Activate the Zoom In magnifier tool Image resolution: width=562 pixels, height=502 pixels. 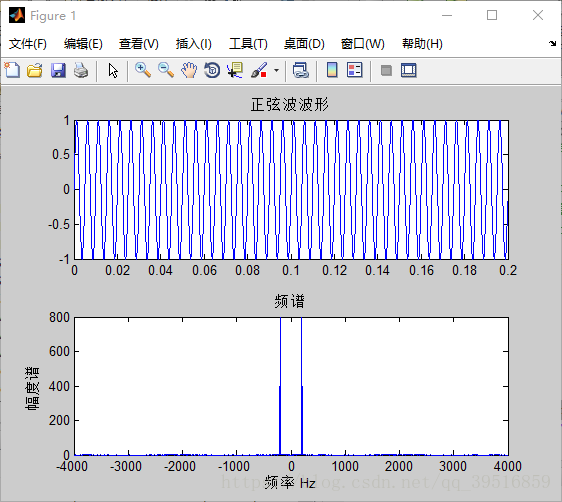click(x=143, y=70)
